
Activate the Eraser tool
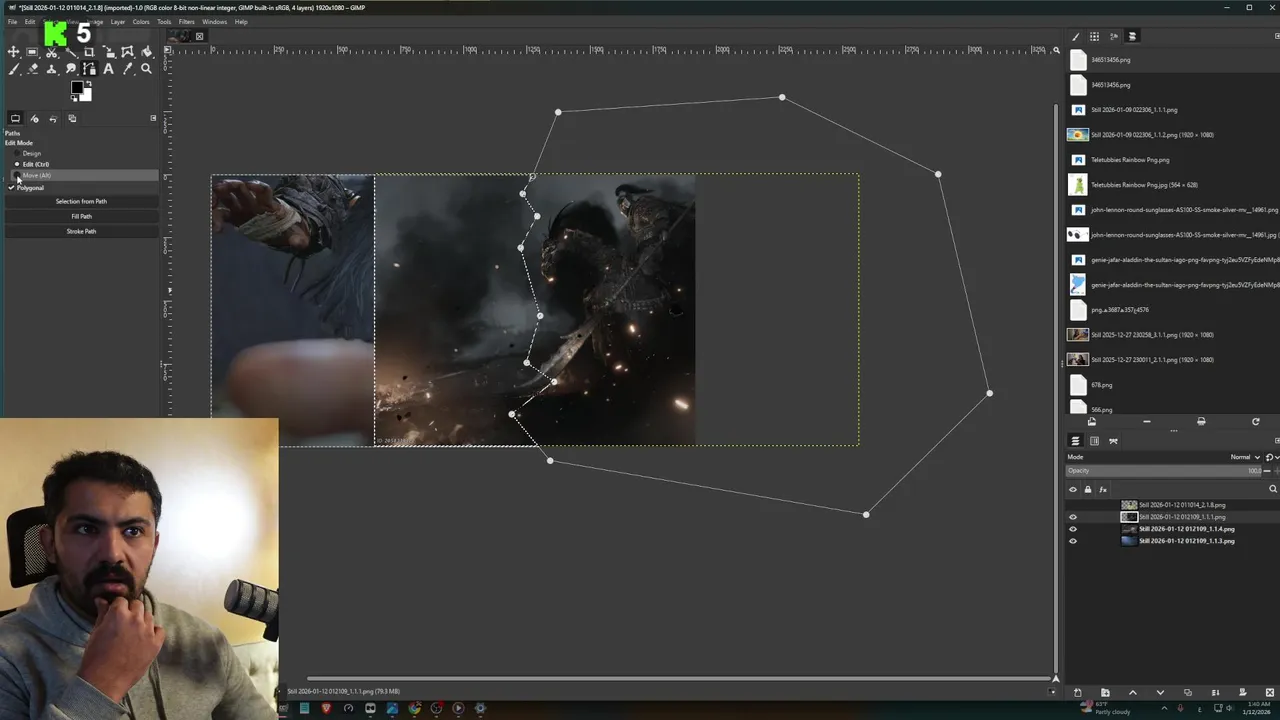click(32, 69)
